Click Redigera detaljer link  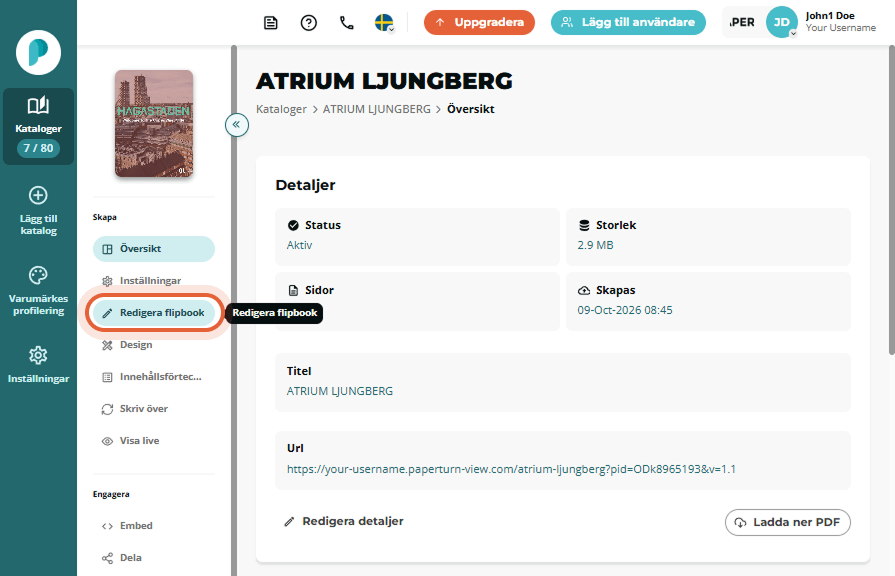(344, 521)
